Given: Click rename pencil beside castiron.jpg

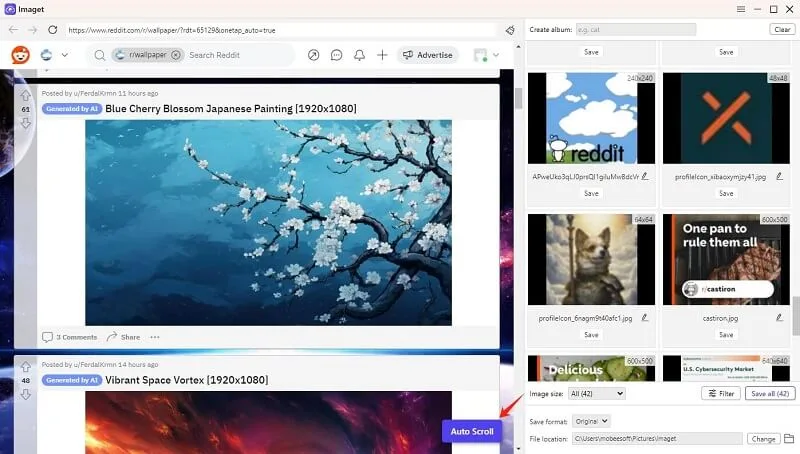Looking at the screenshot, I should pos(779,317).
